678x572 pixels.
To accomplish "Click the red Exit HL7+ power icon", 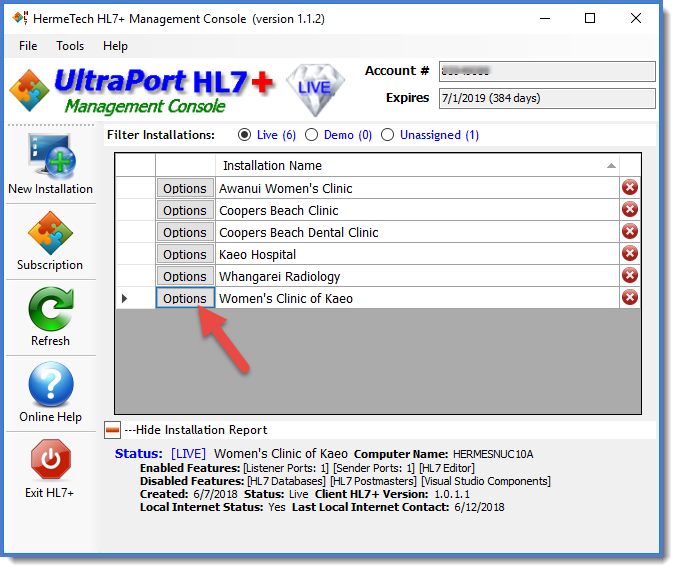I will click(x=51, y=459).
